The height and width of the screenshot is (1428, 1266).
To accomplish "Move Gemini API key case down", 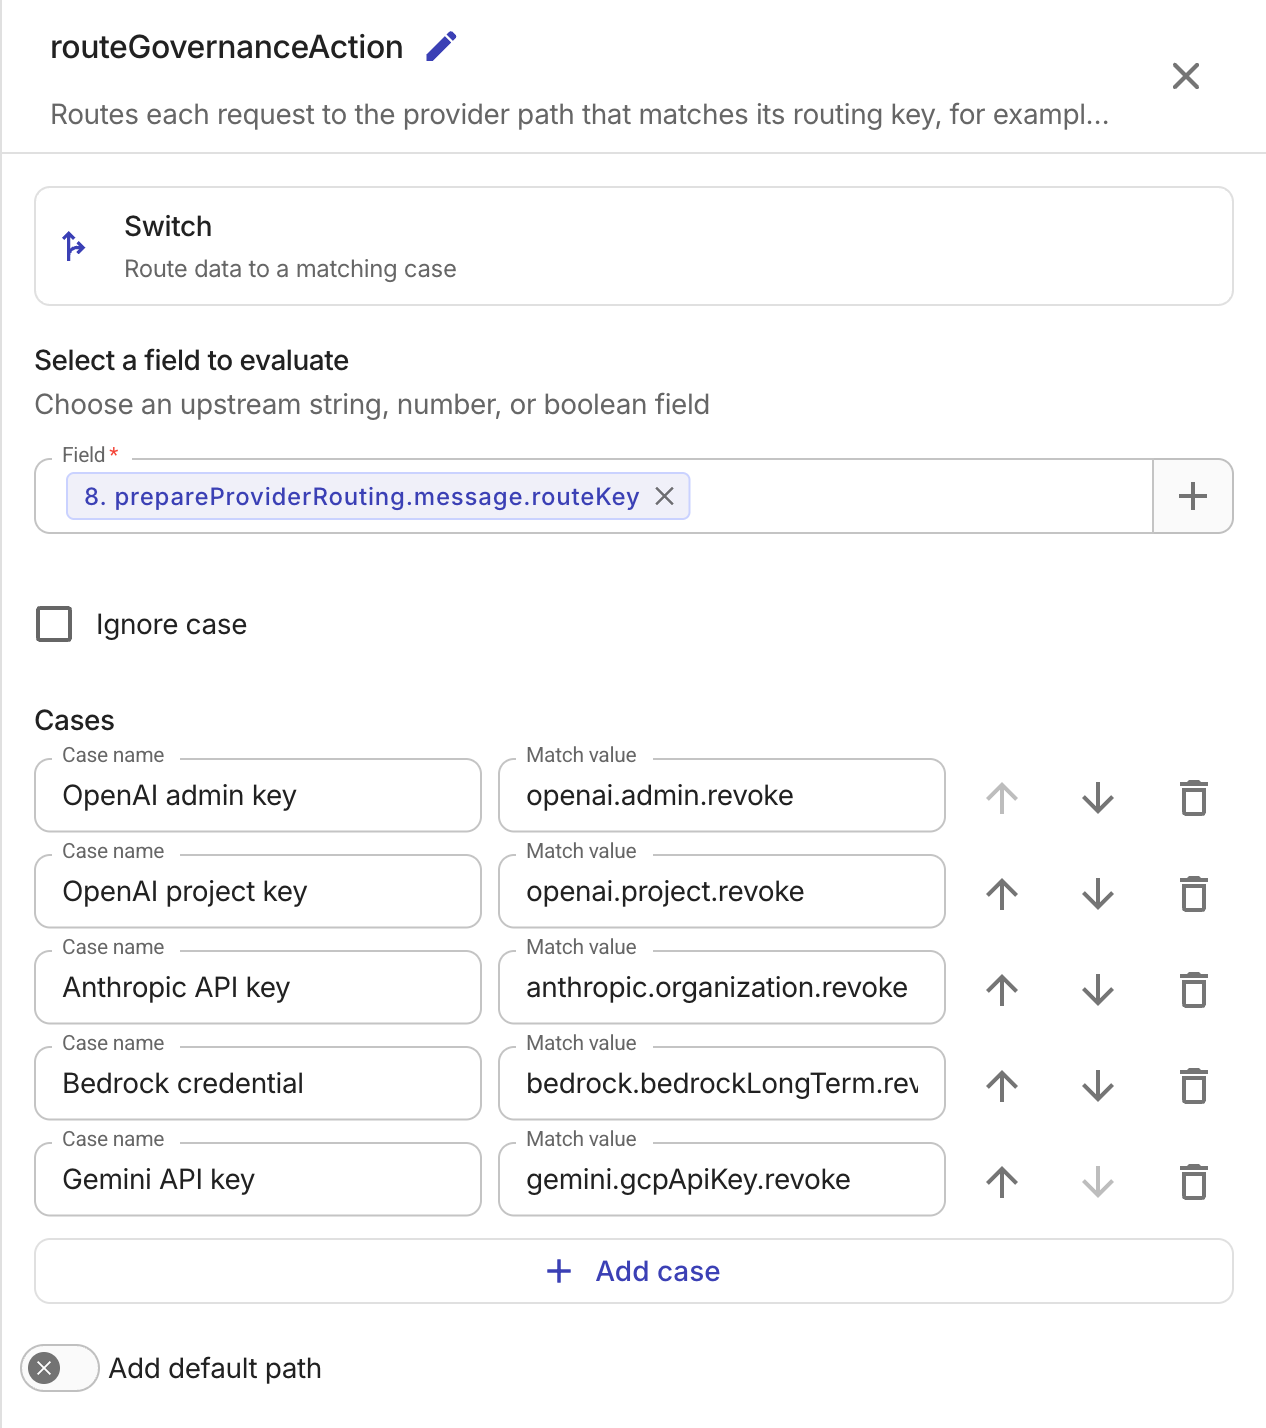I will click(x=1097, y=1181).
